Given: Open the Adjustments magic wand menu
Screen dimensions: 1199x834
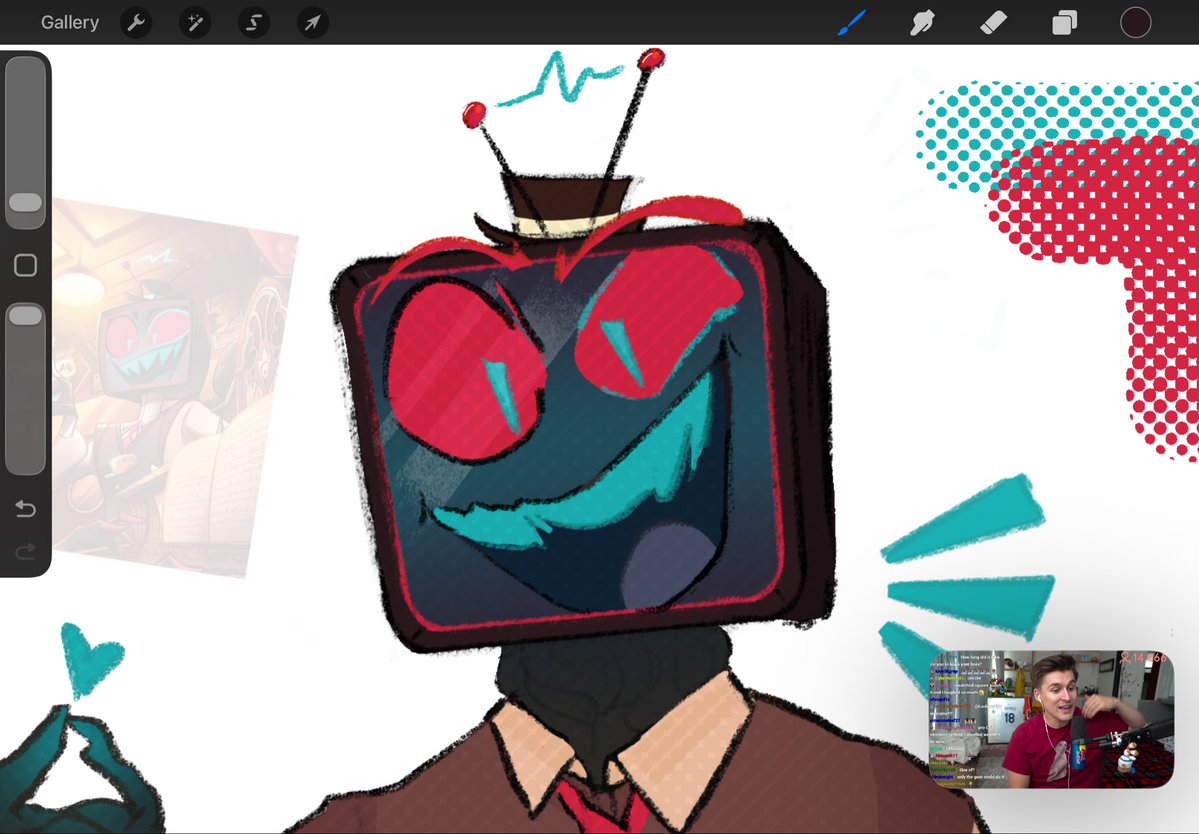Looking at the screenshot, I should click(195, 23).
